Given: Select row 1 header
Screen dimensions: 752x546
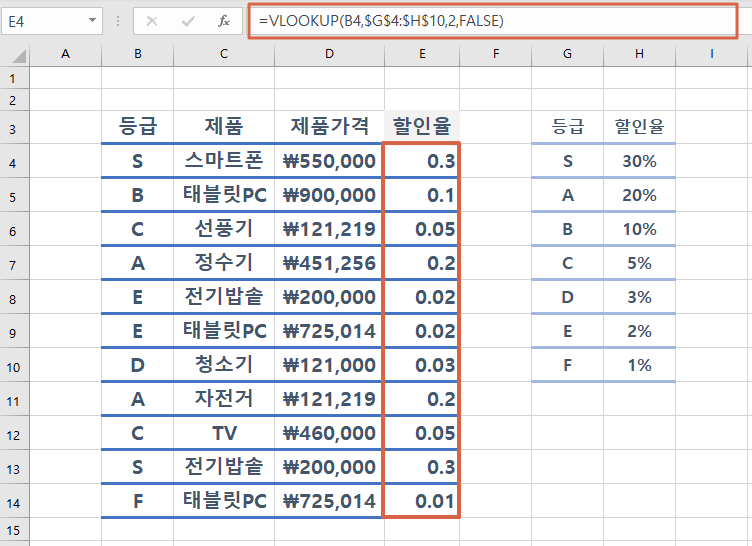Looking at the screenshot, I should [14, 78].
